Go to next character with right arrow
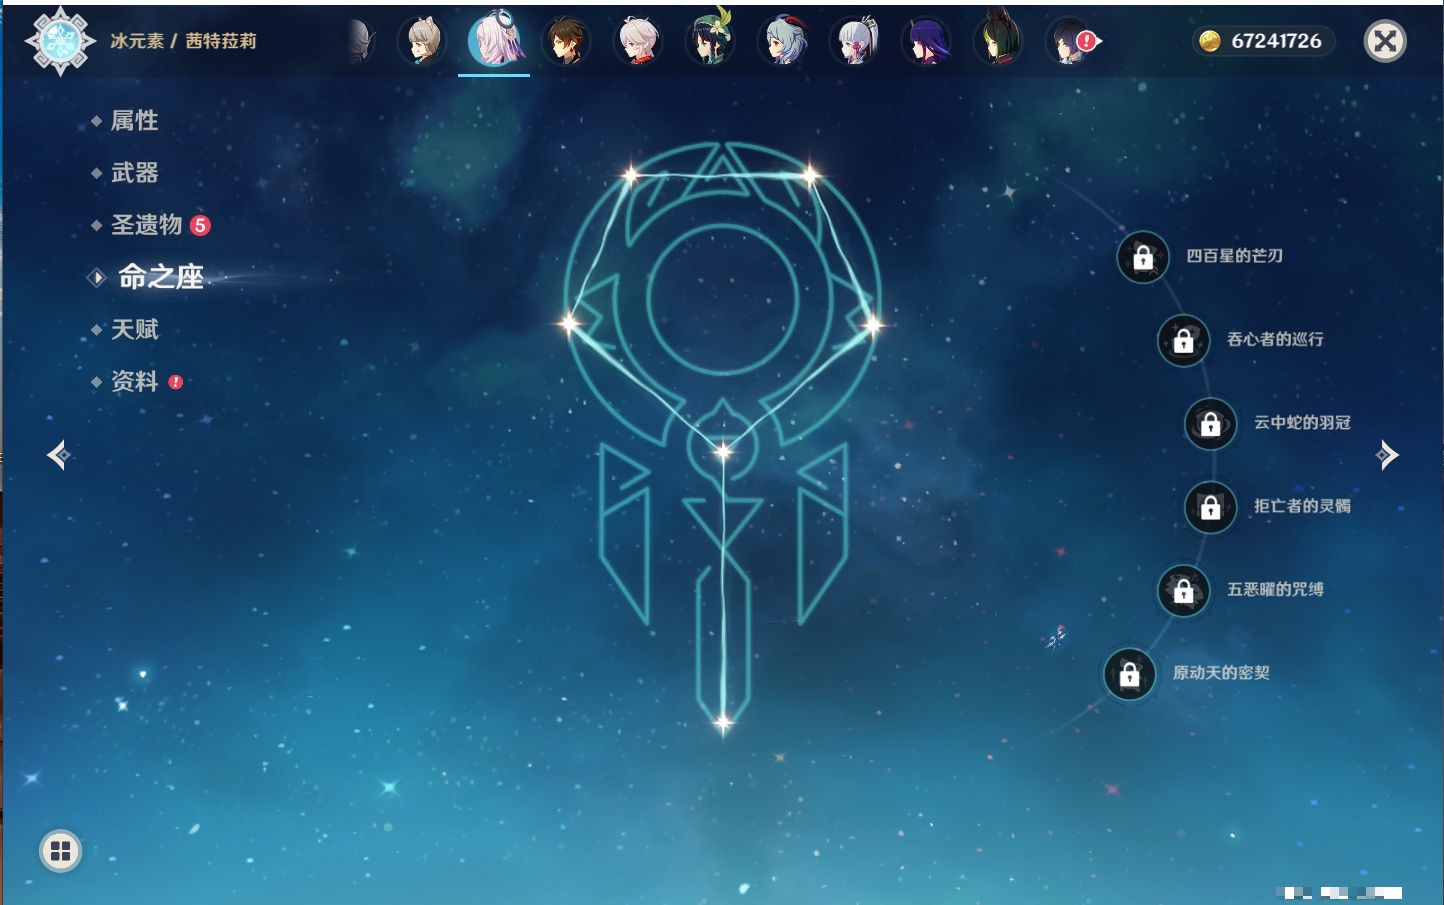 1387,455
